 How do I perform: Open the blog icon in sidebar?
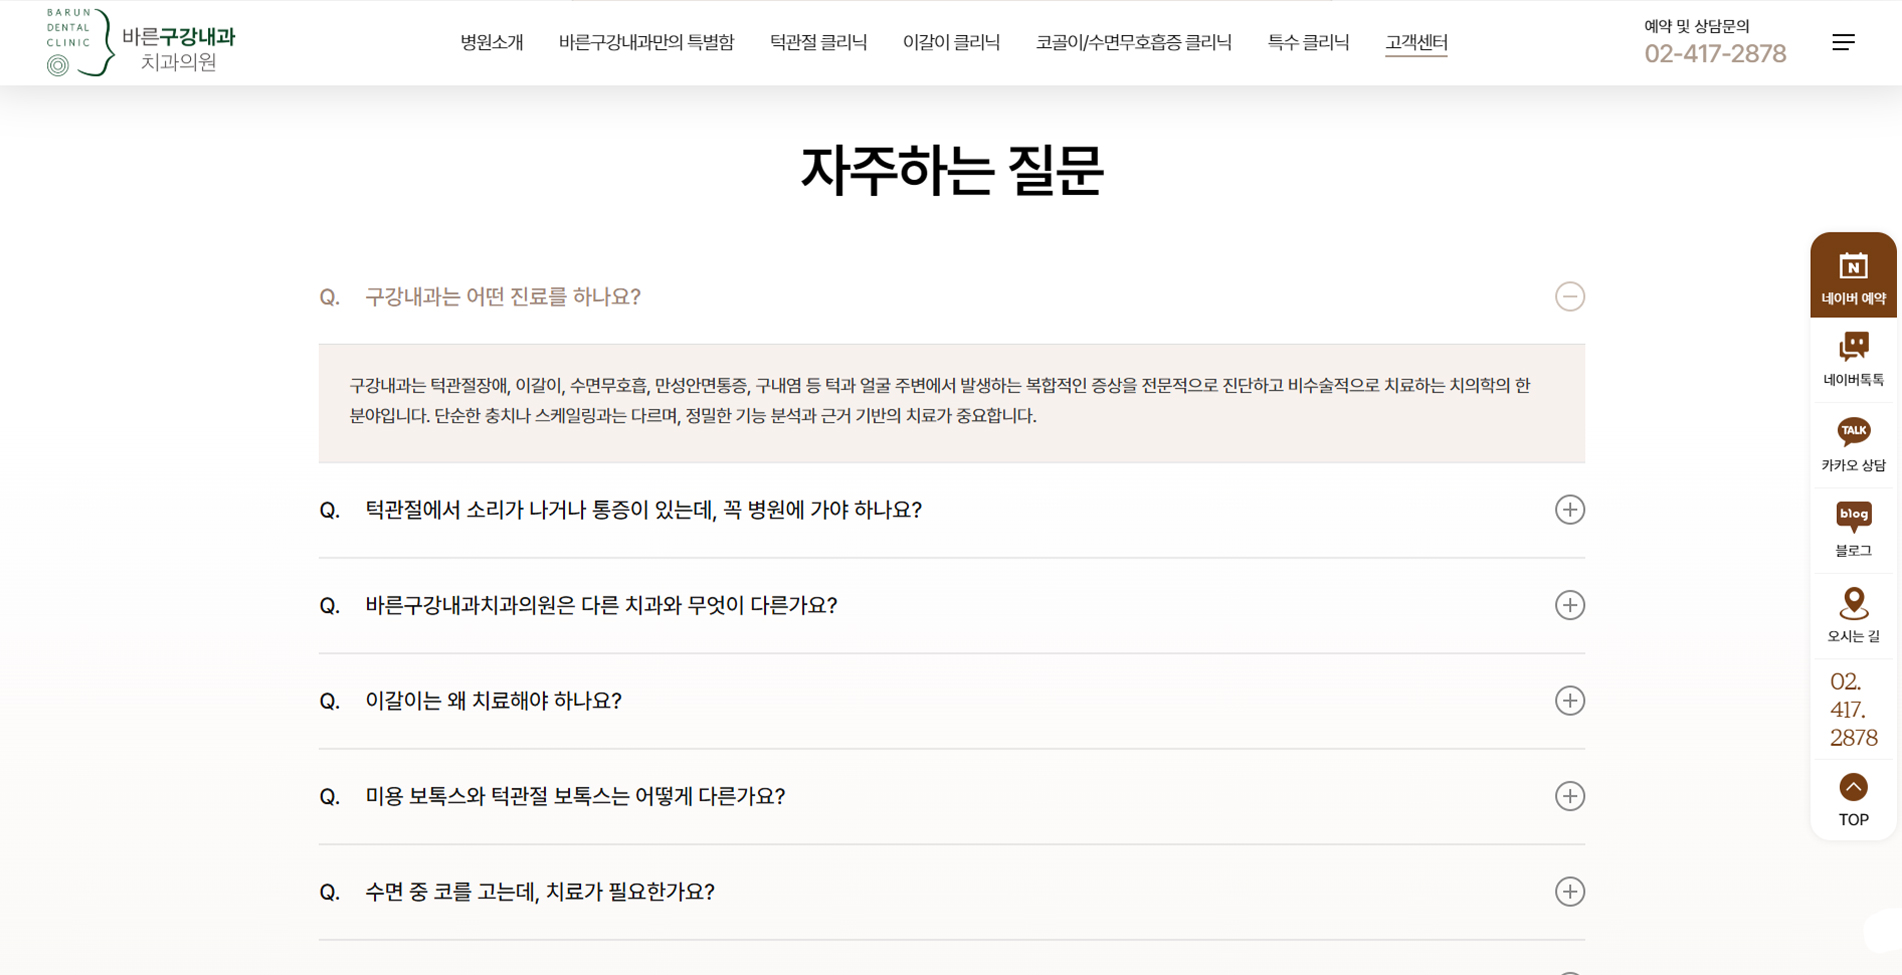pyautogui.click(x=1852, y=517)
